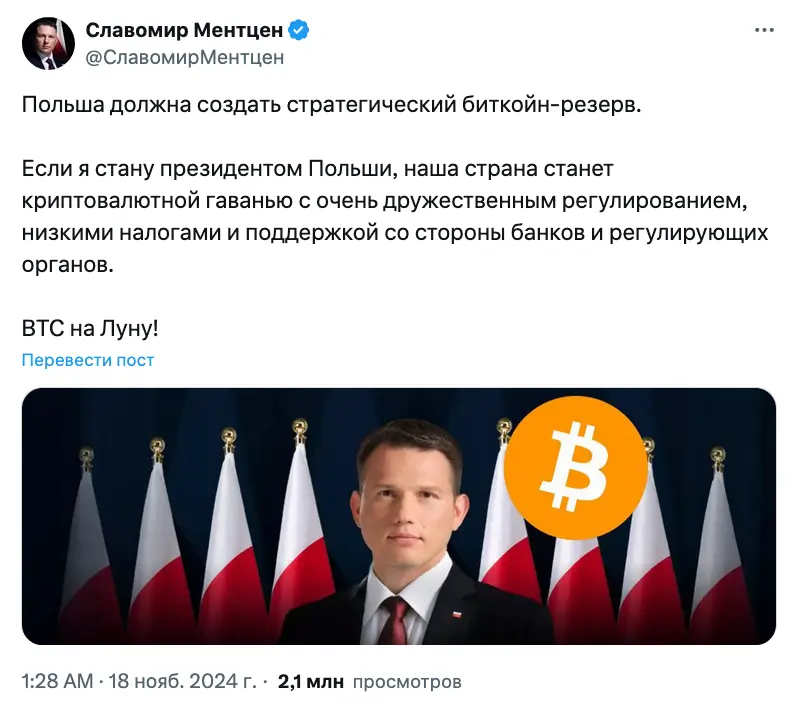Click the "просмотров" views label
This screenshot has width=797, height=706.
coord(408,682)
